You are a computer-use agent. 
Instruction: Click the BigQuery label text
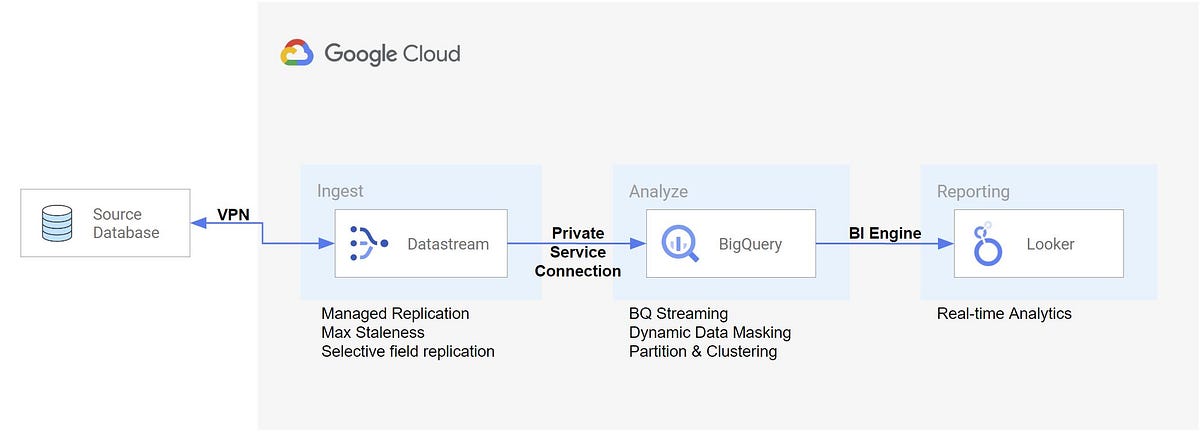pos(750,243)
